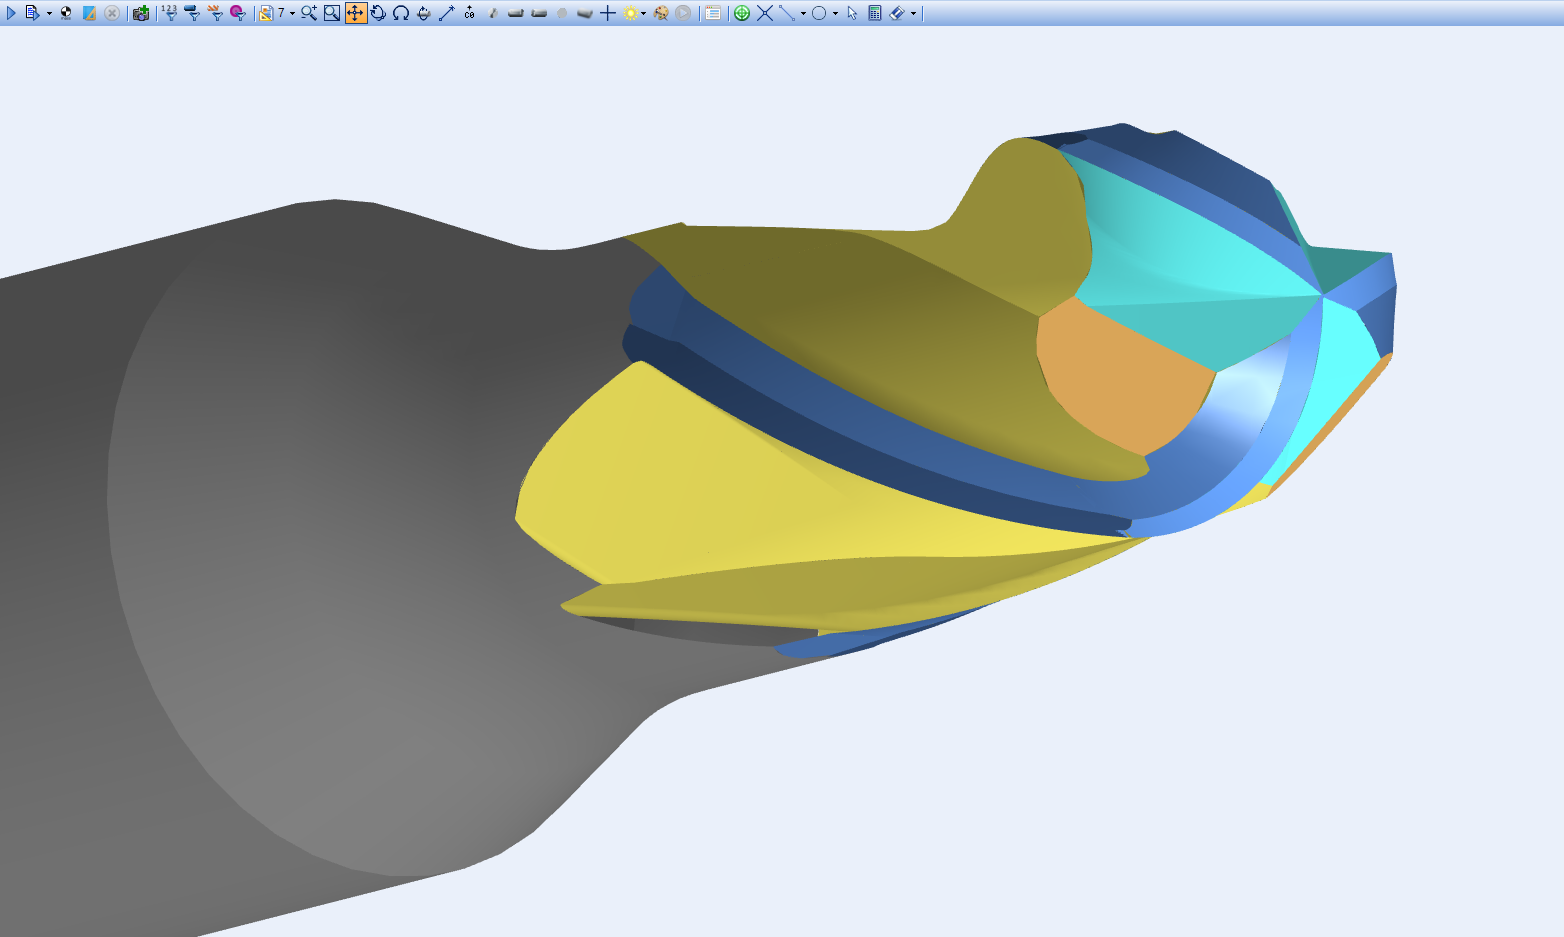The height and width of the screenshot is (937, 1564).
Task: Expand the circle measure tool dropdown
Action: (835, 14)
